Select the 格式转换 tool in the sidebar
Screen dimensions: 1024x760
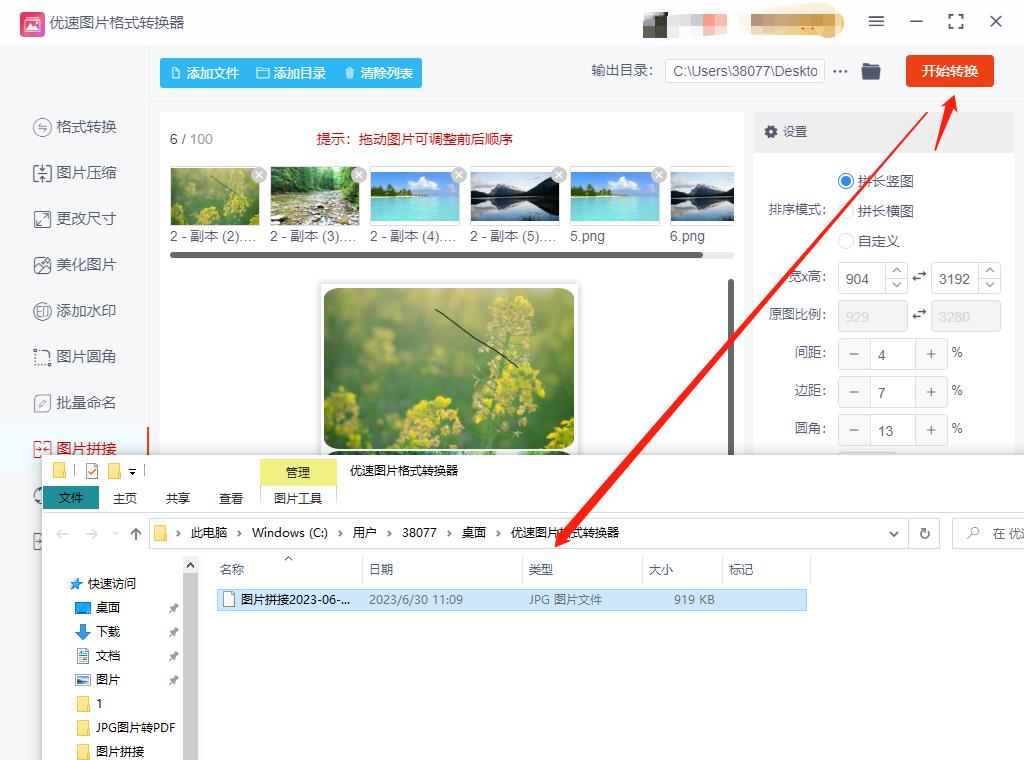75,127
